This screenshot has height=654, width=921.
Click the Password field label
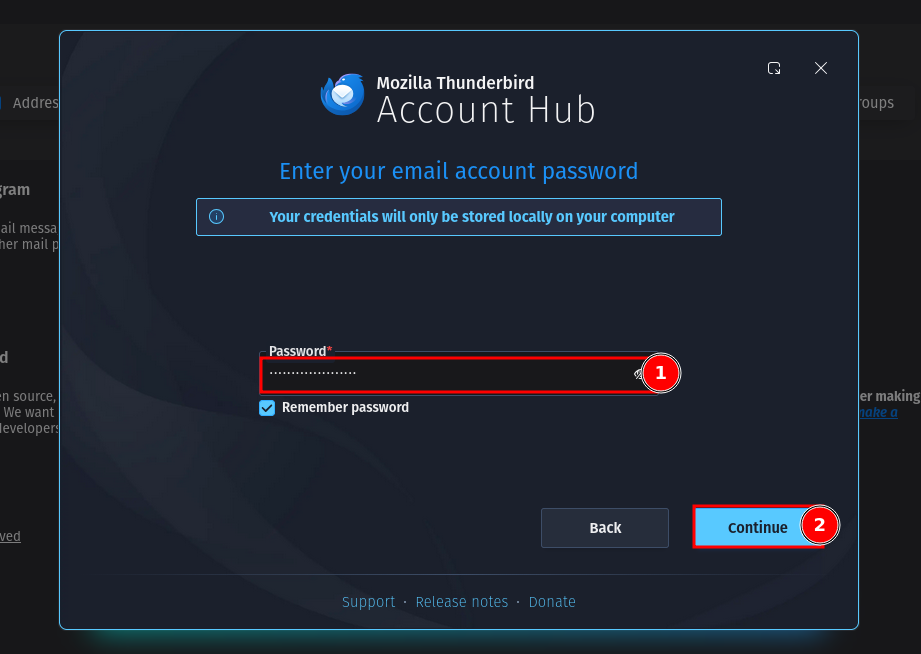coord(297,351)
